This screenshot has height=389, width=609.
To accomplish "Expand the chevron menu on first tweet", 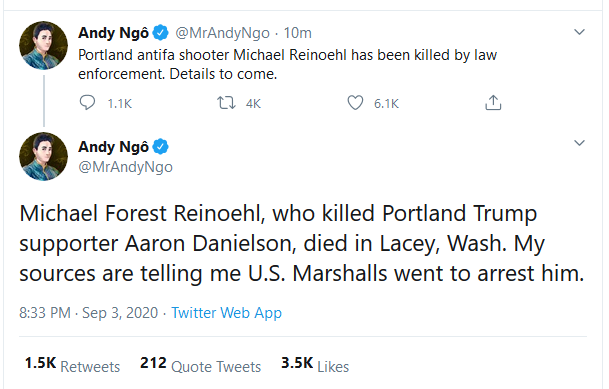I will tap(579, 32).
